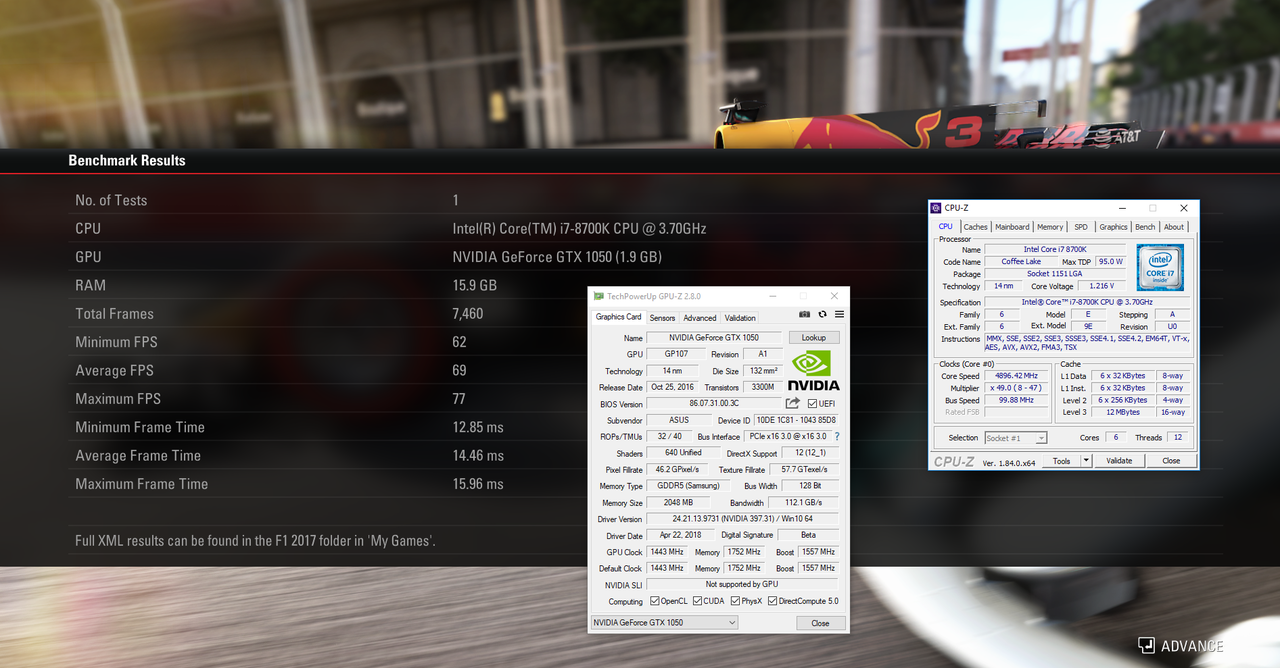Toggle the OpenCL checkbox

[655, 601]
